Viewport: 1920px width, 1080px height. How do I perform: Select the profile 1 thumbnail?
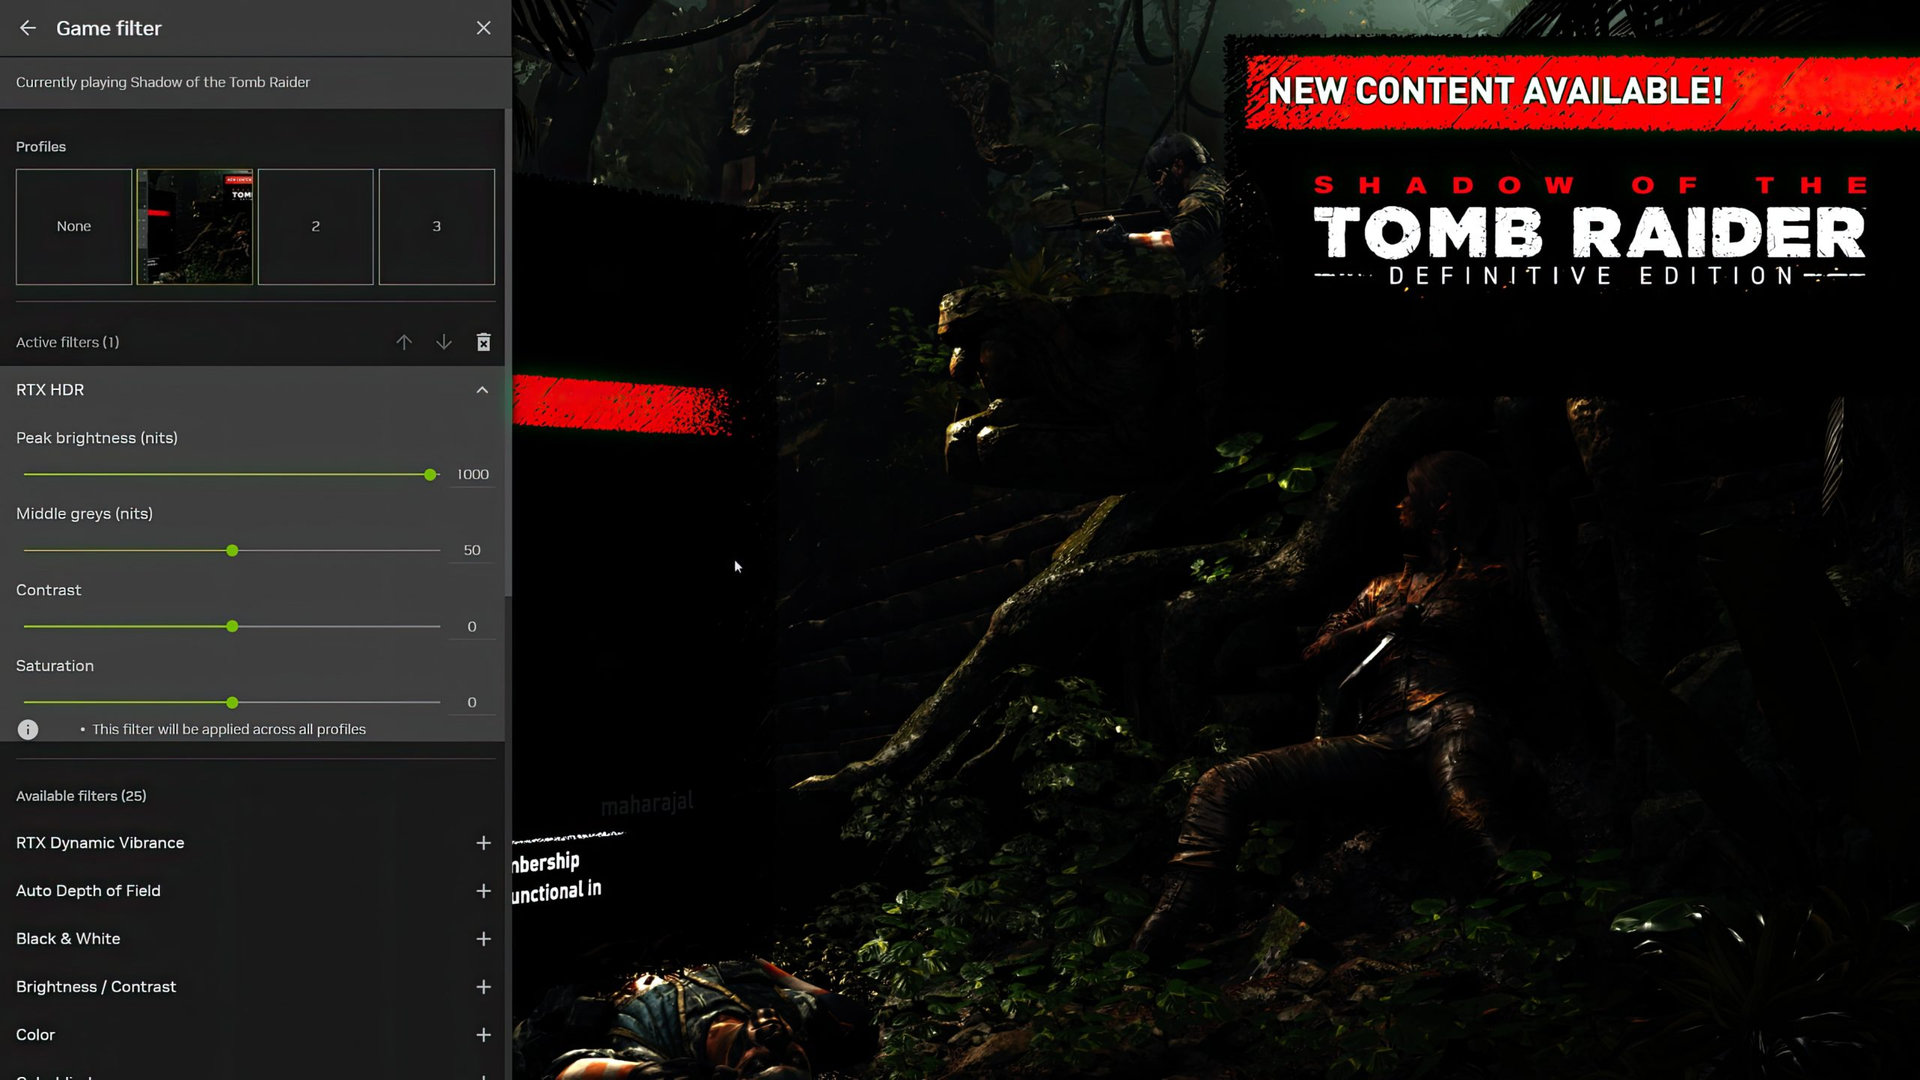click(x=195, y=227)
